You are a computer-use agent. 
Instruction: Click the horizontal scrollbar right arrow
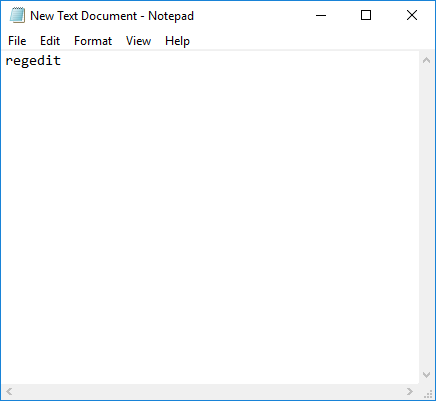coord(410,391)
